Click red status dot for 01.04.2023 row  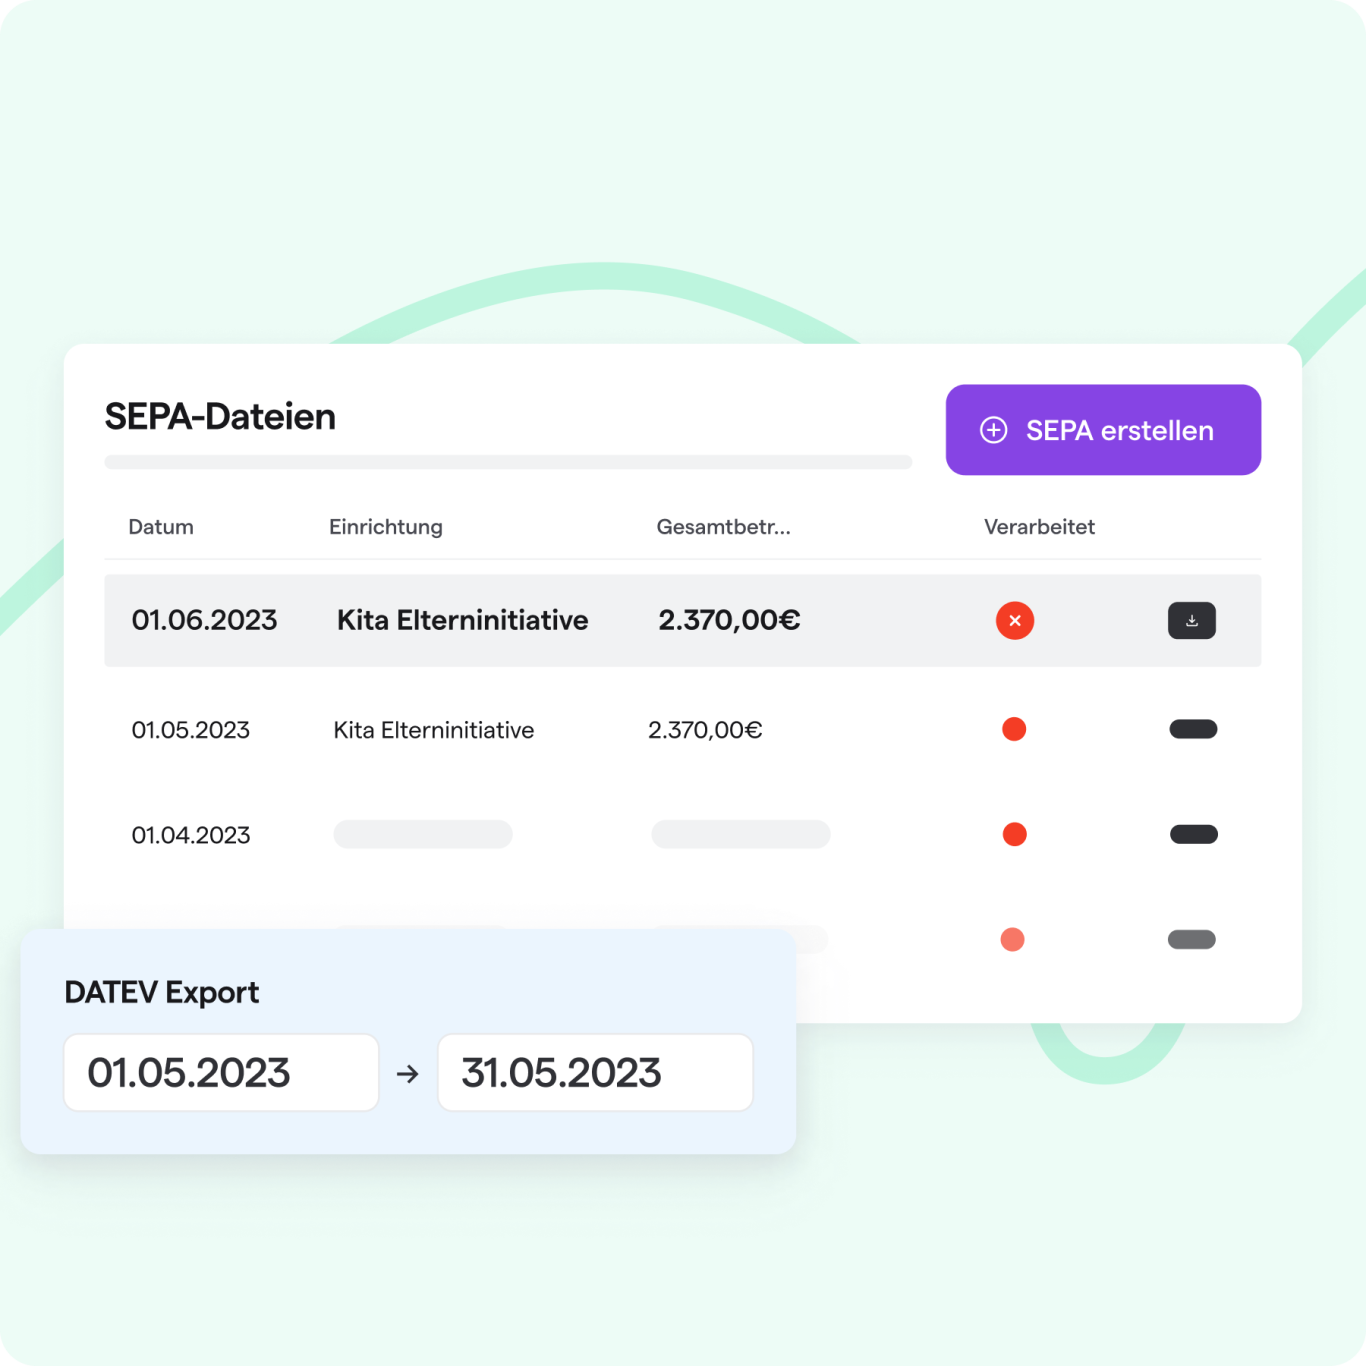coord(1014,834)
